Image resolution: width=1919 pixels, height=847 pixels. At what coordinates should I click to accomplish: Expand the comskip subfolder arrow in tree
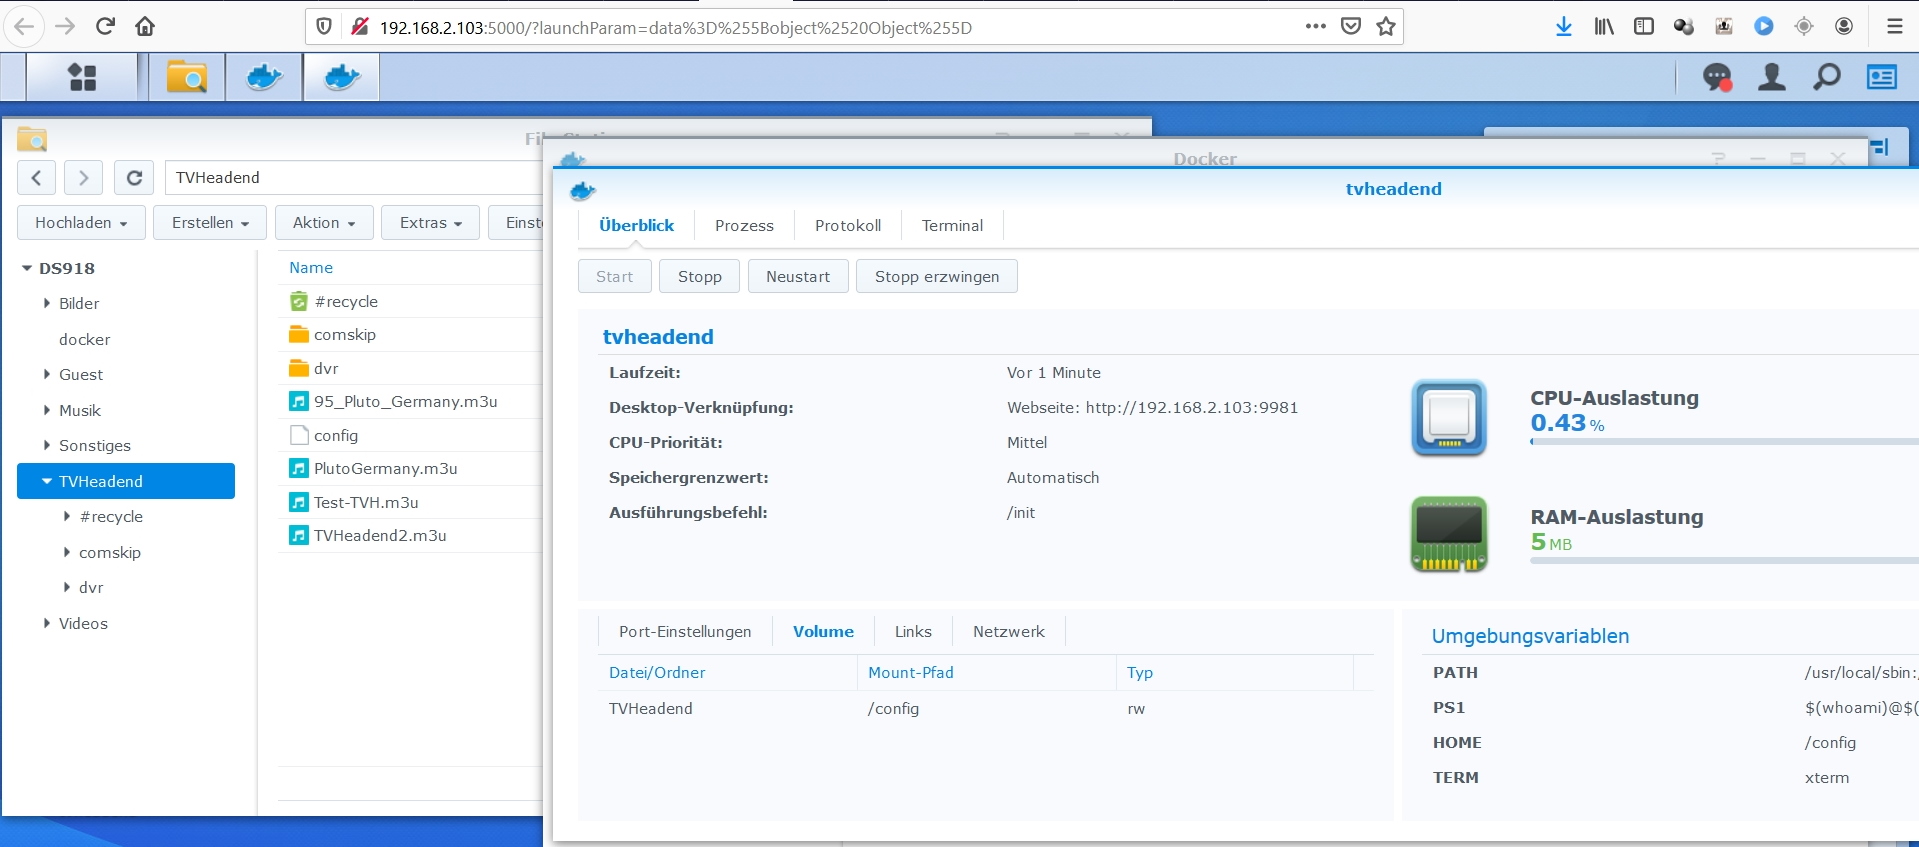(x=67, y=552)
